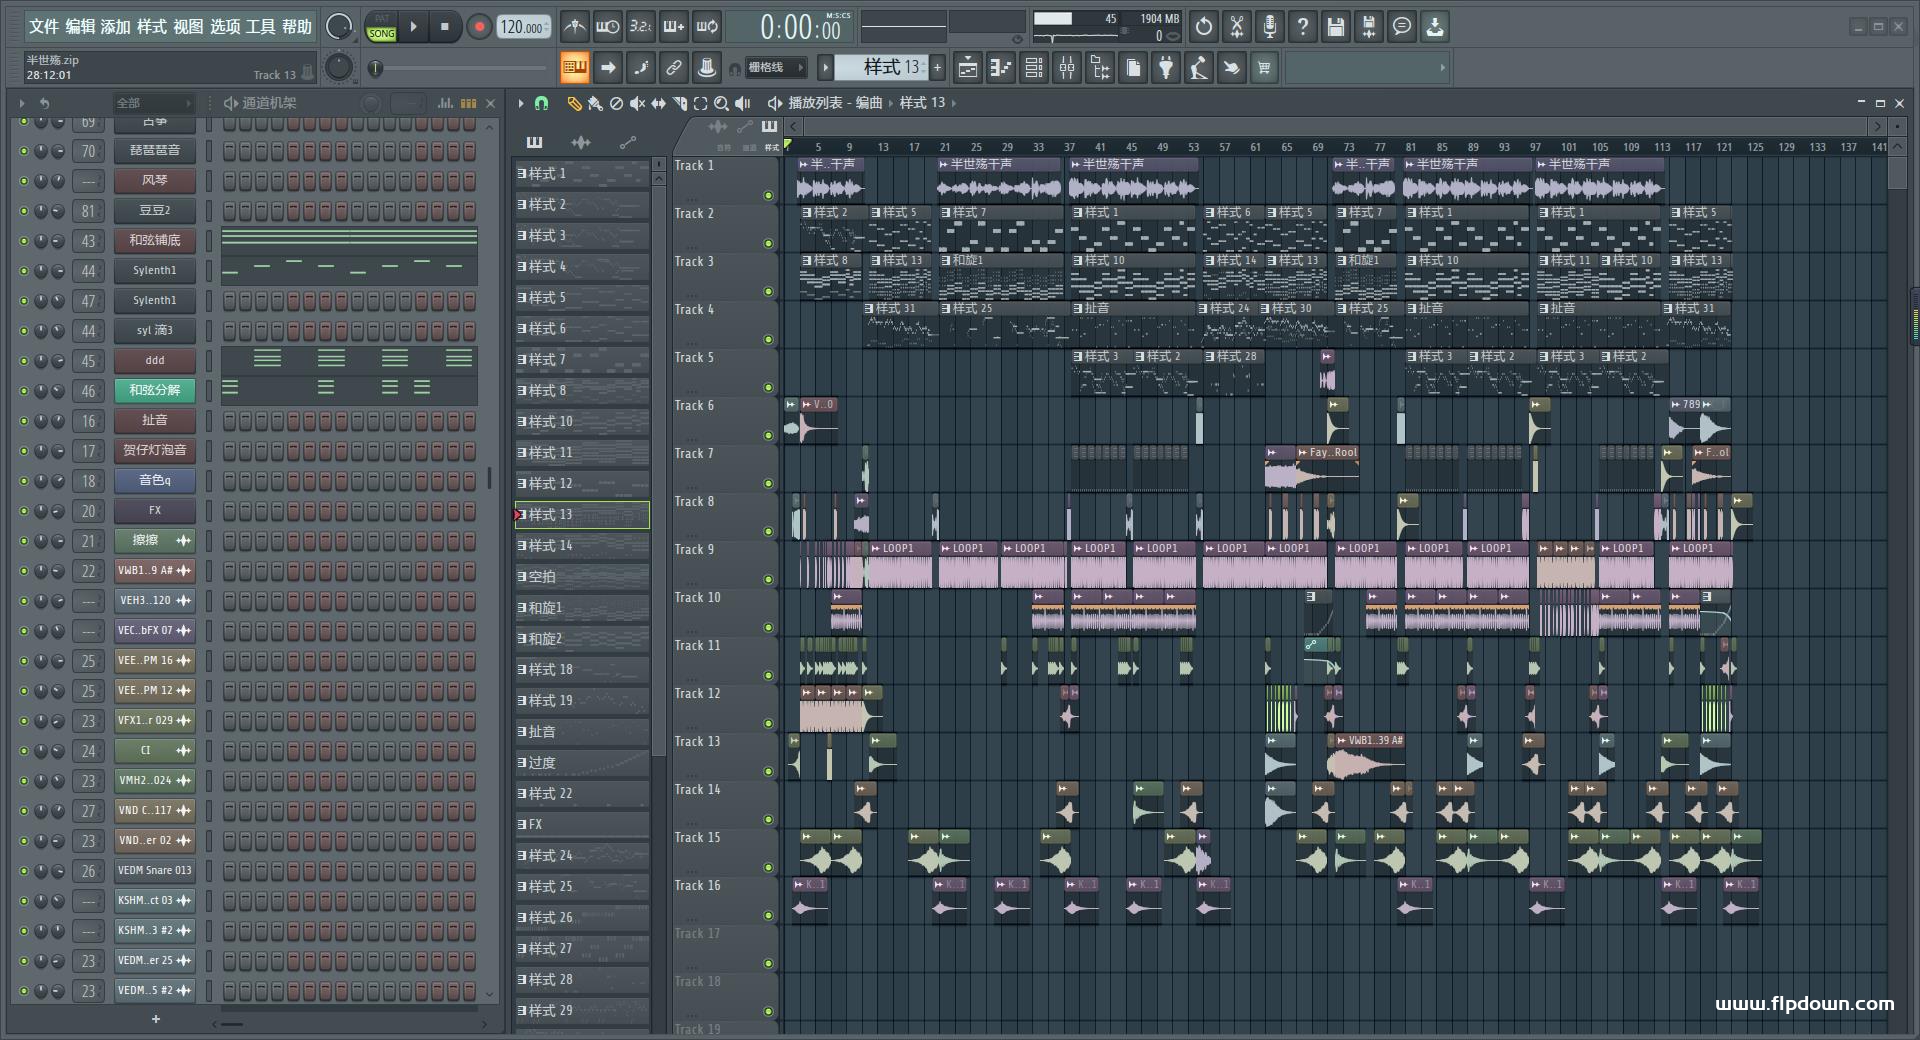Click the 和弦分解 channel button
Image resolution: width=1920 pixels, height=1040 pixels.
pyautogui.click(x=155, y=391)
